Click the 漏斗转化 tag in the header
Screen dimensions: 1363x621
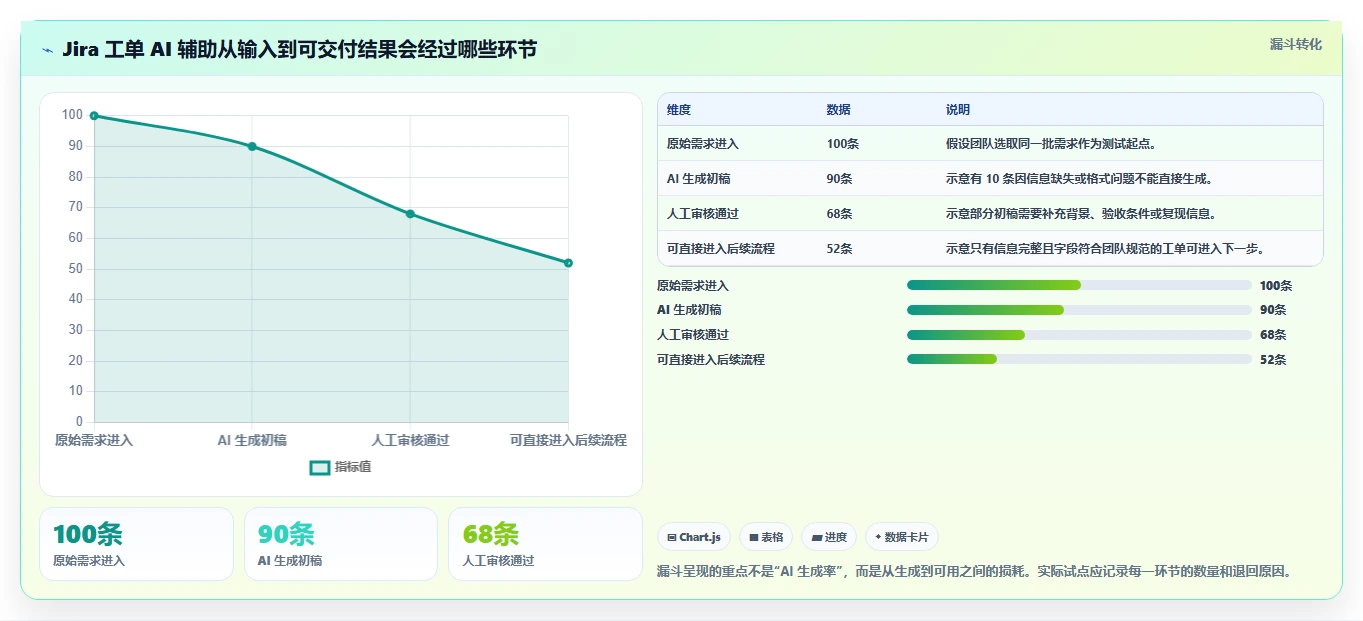click(1296, 44)
